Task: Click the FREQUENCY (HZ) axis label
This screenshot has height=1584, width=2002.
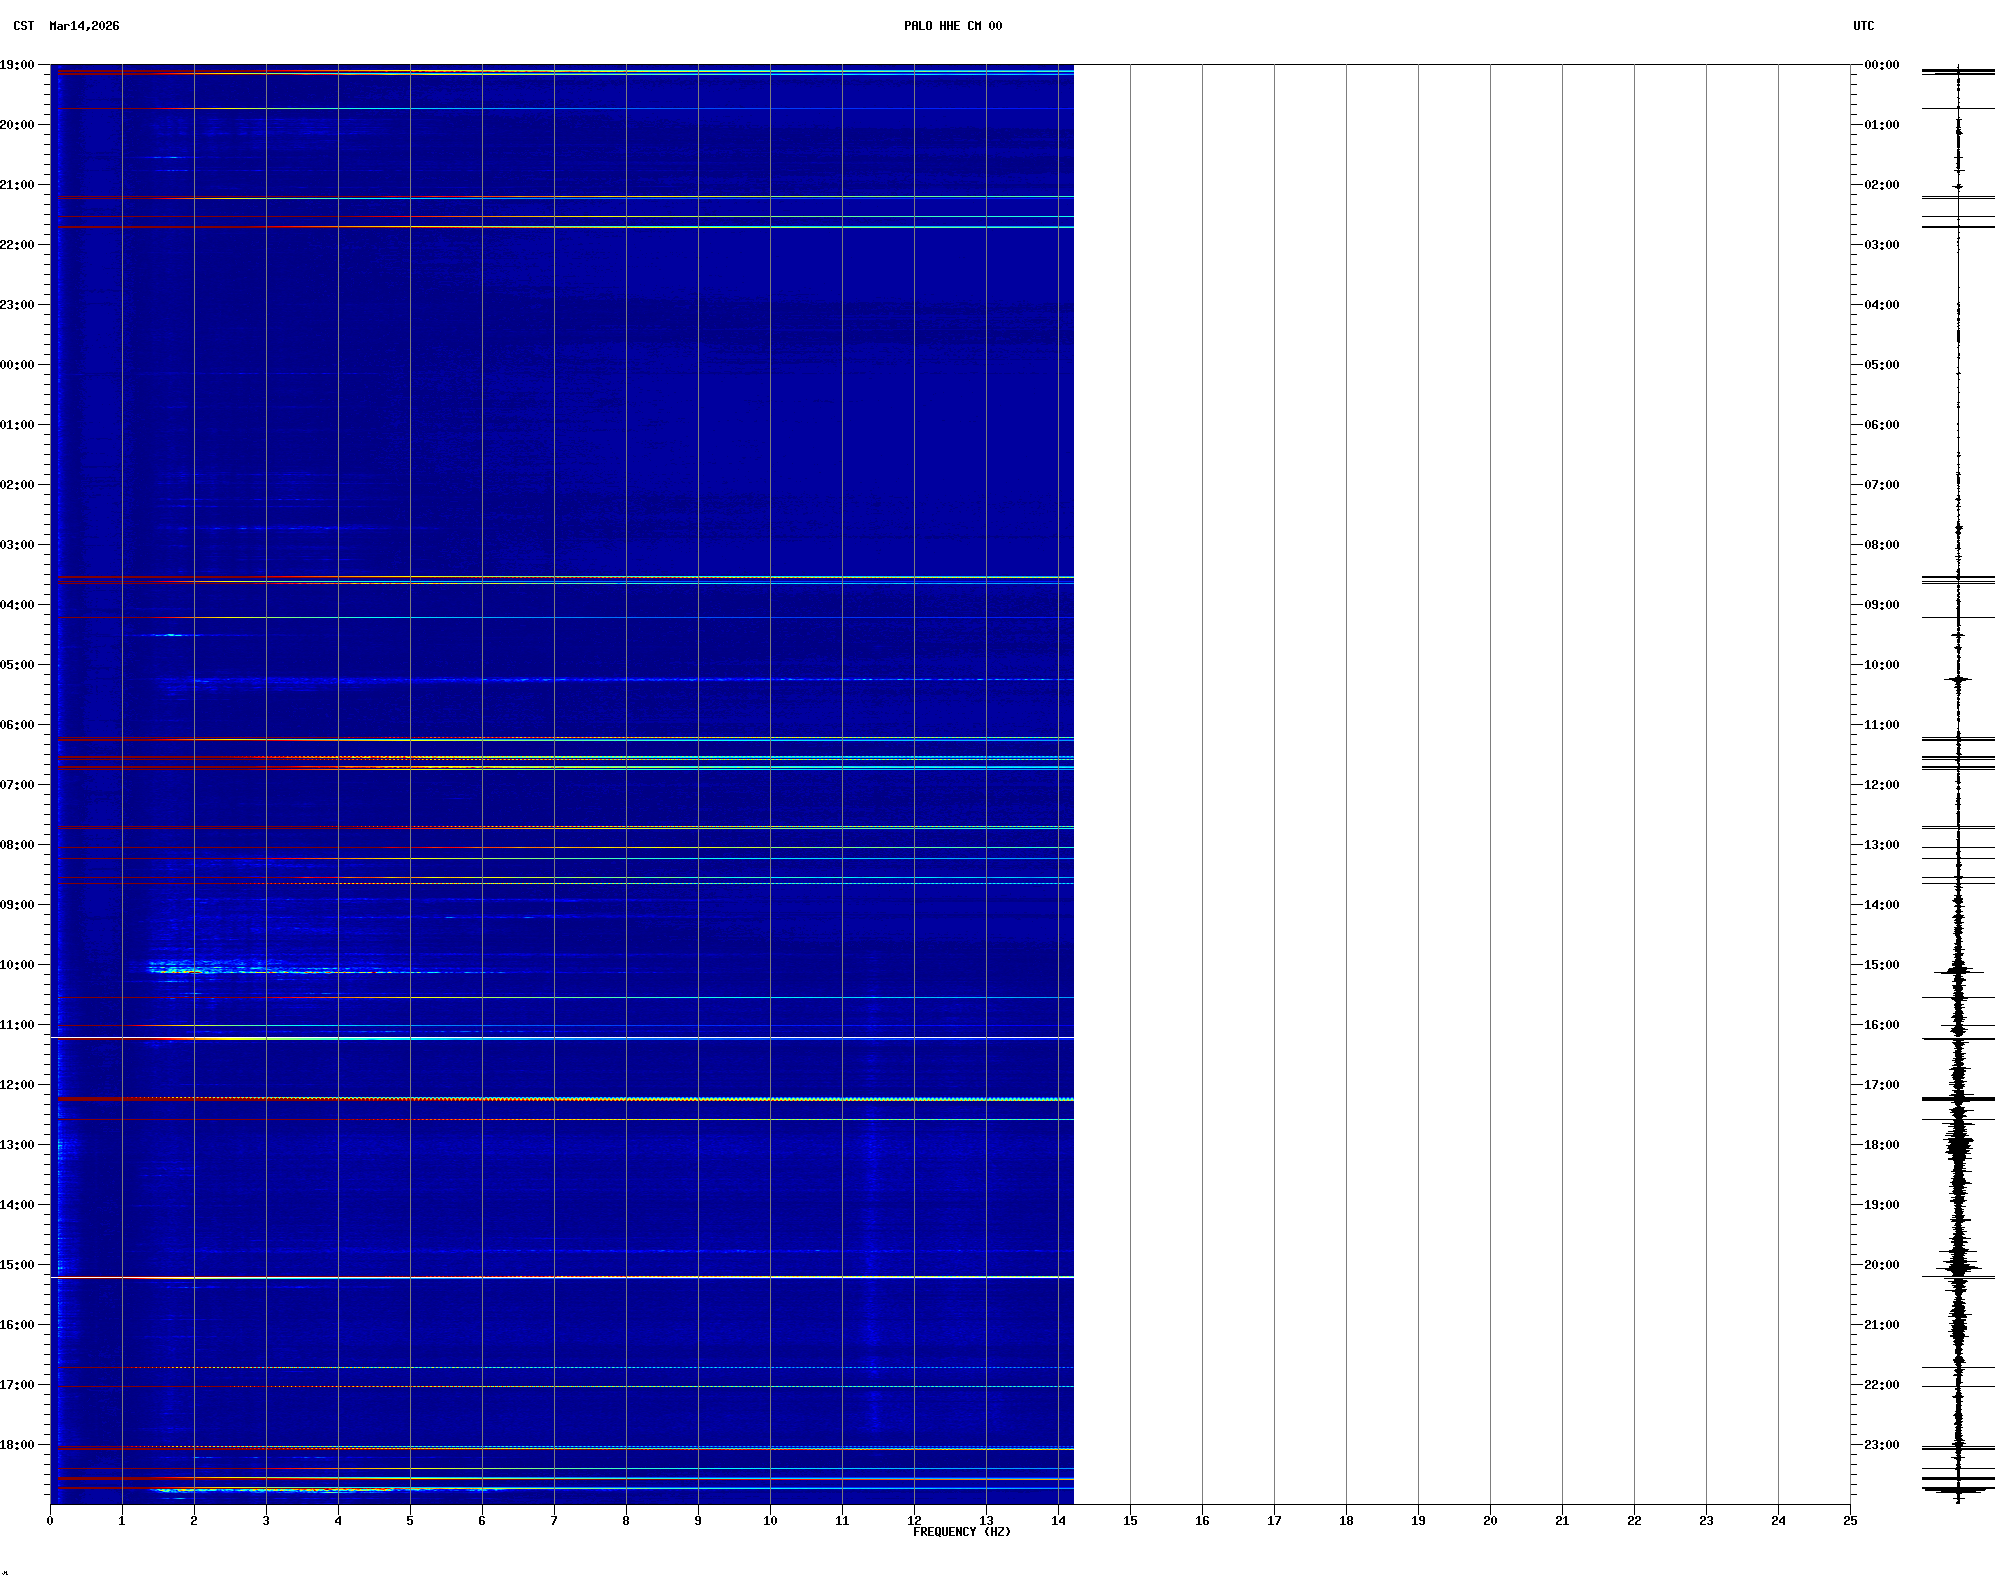Action: (961, 1532)
